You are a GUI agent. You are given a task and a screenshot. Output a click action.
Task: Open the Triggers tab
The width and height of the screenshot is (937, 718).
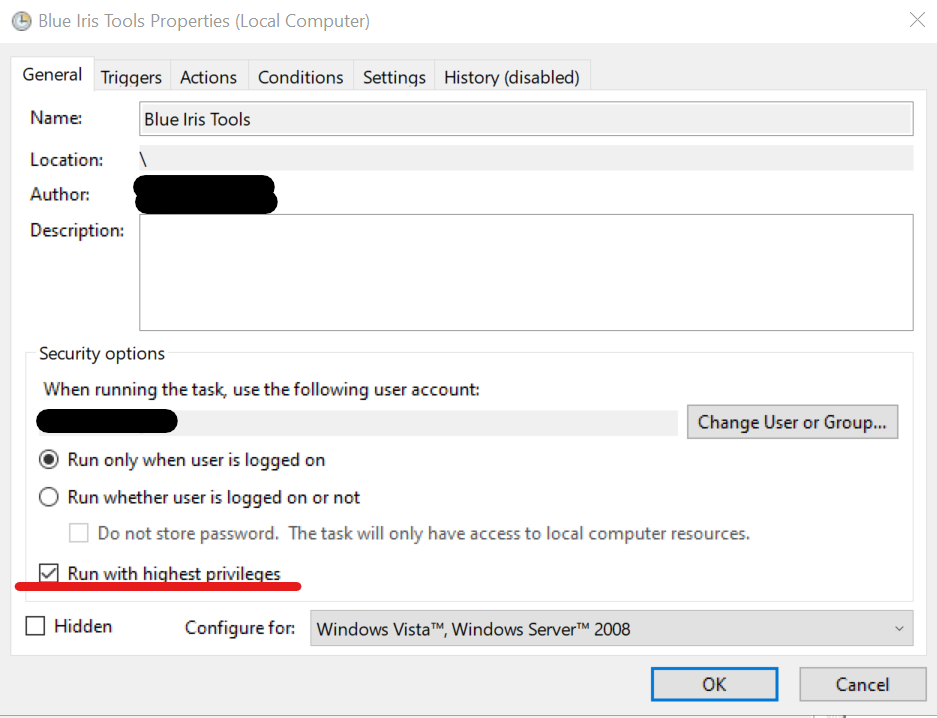point(131,77)
